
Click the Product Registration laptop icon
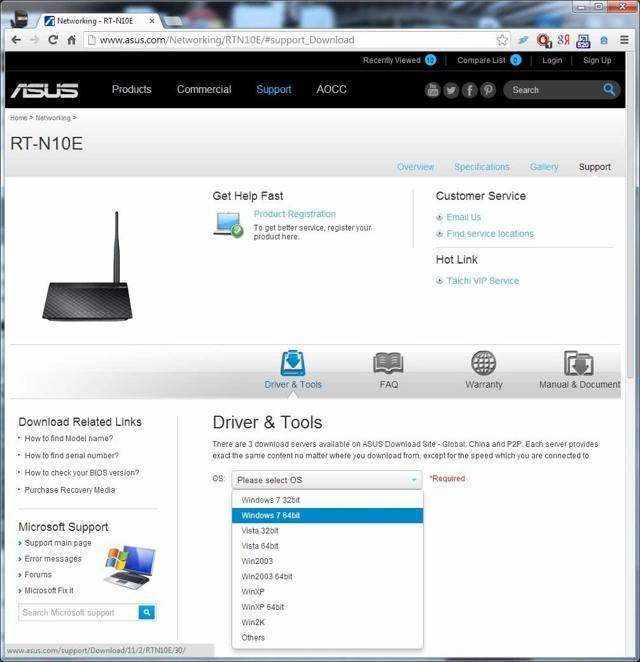228,225
